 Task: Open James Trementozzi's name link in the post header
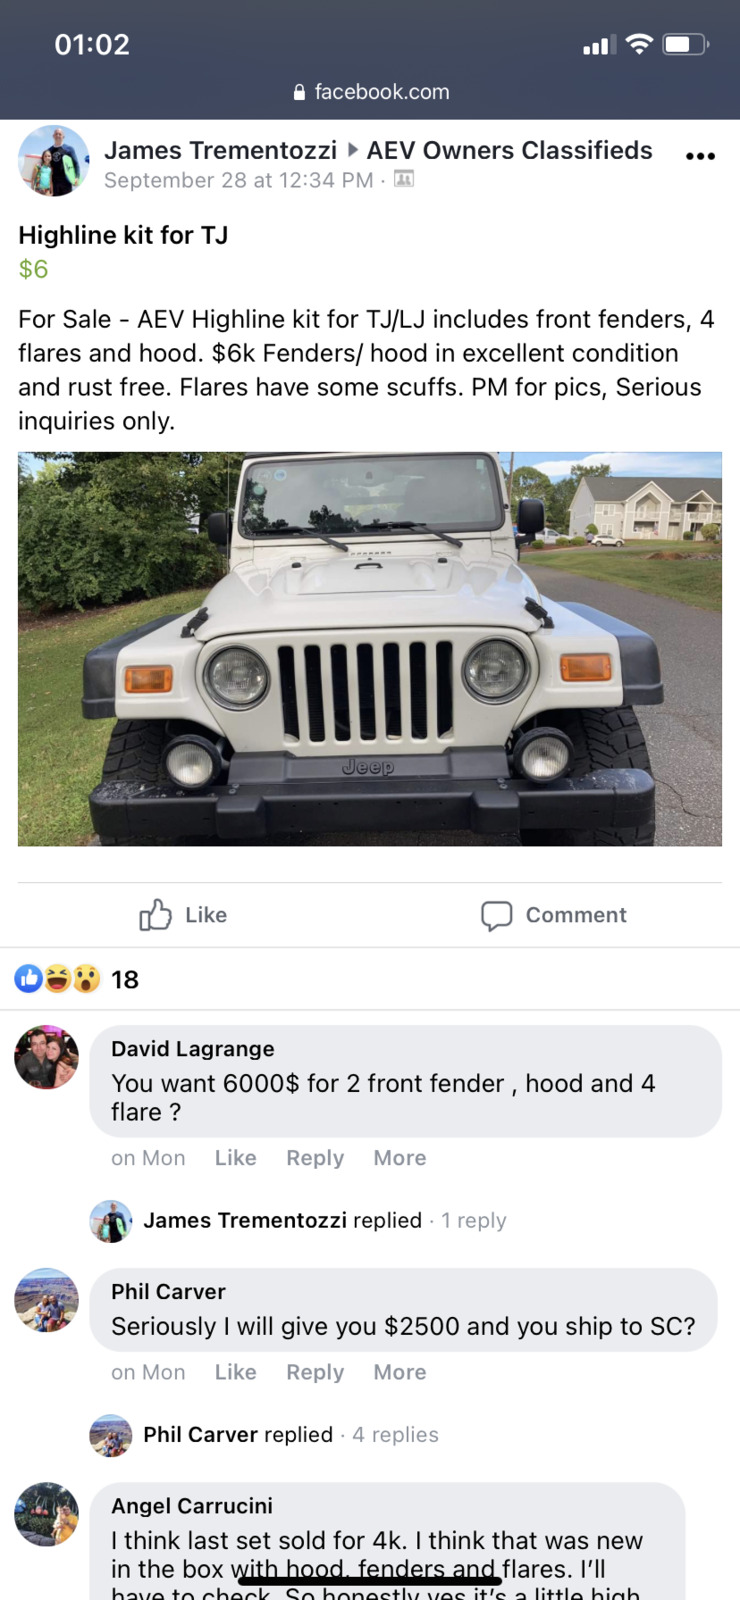tap(220, 150)
